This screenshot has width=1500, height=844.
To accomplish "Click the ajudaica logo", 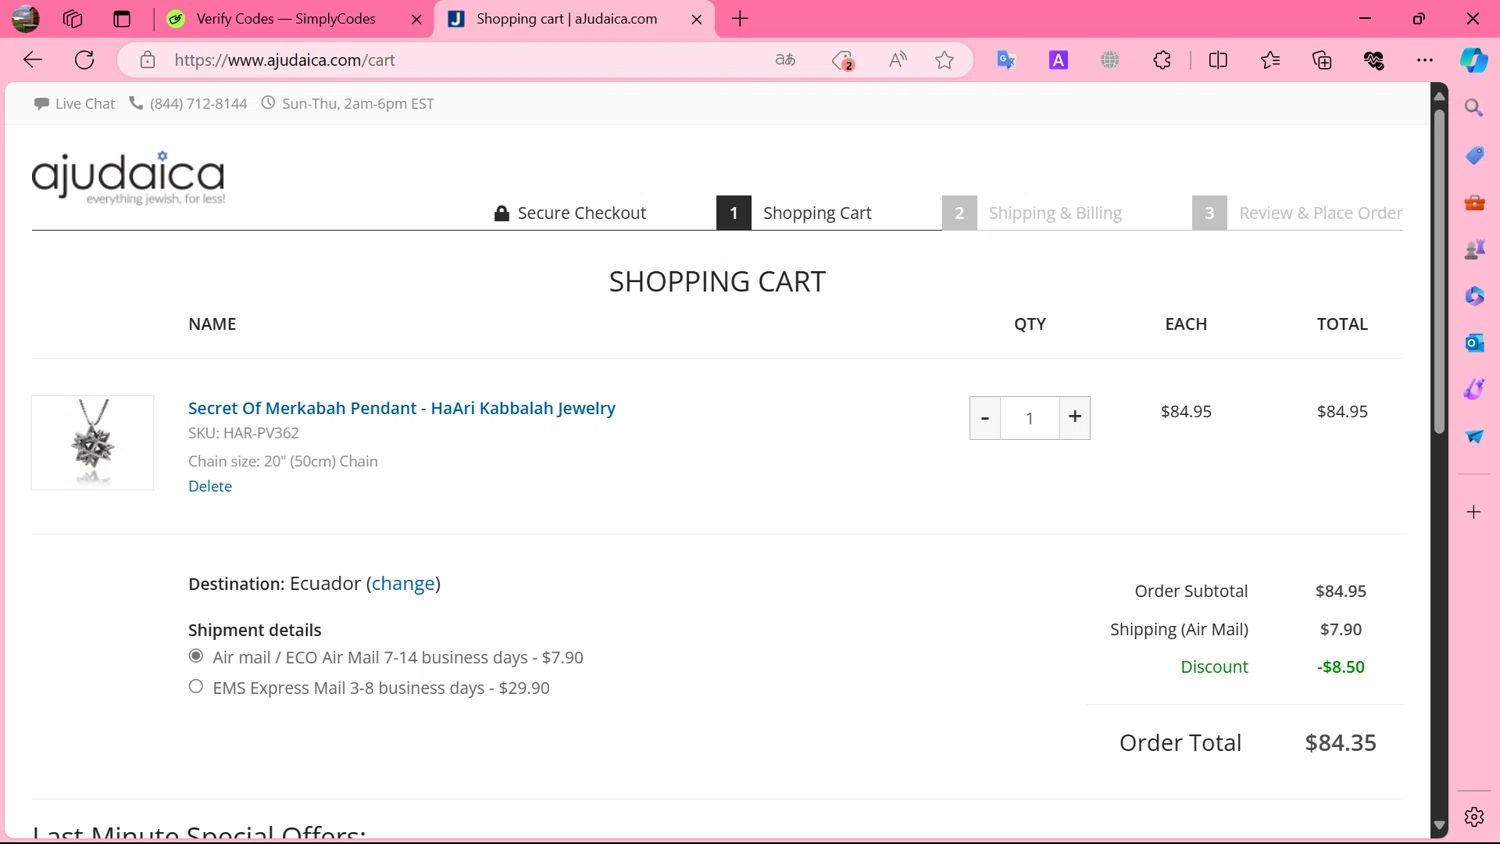I will pos(128,178).
